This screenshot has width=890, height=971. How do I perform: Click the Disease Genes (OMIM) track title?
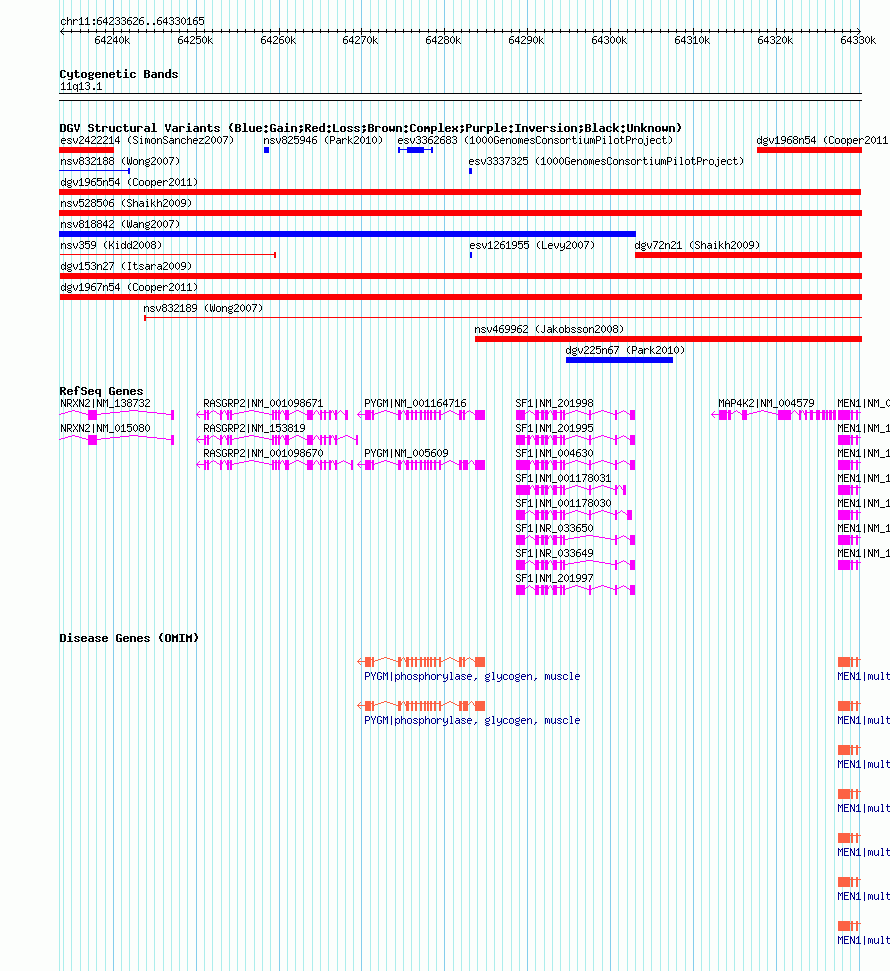coord(129,638)
